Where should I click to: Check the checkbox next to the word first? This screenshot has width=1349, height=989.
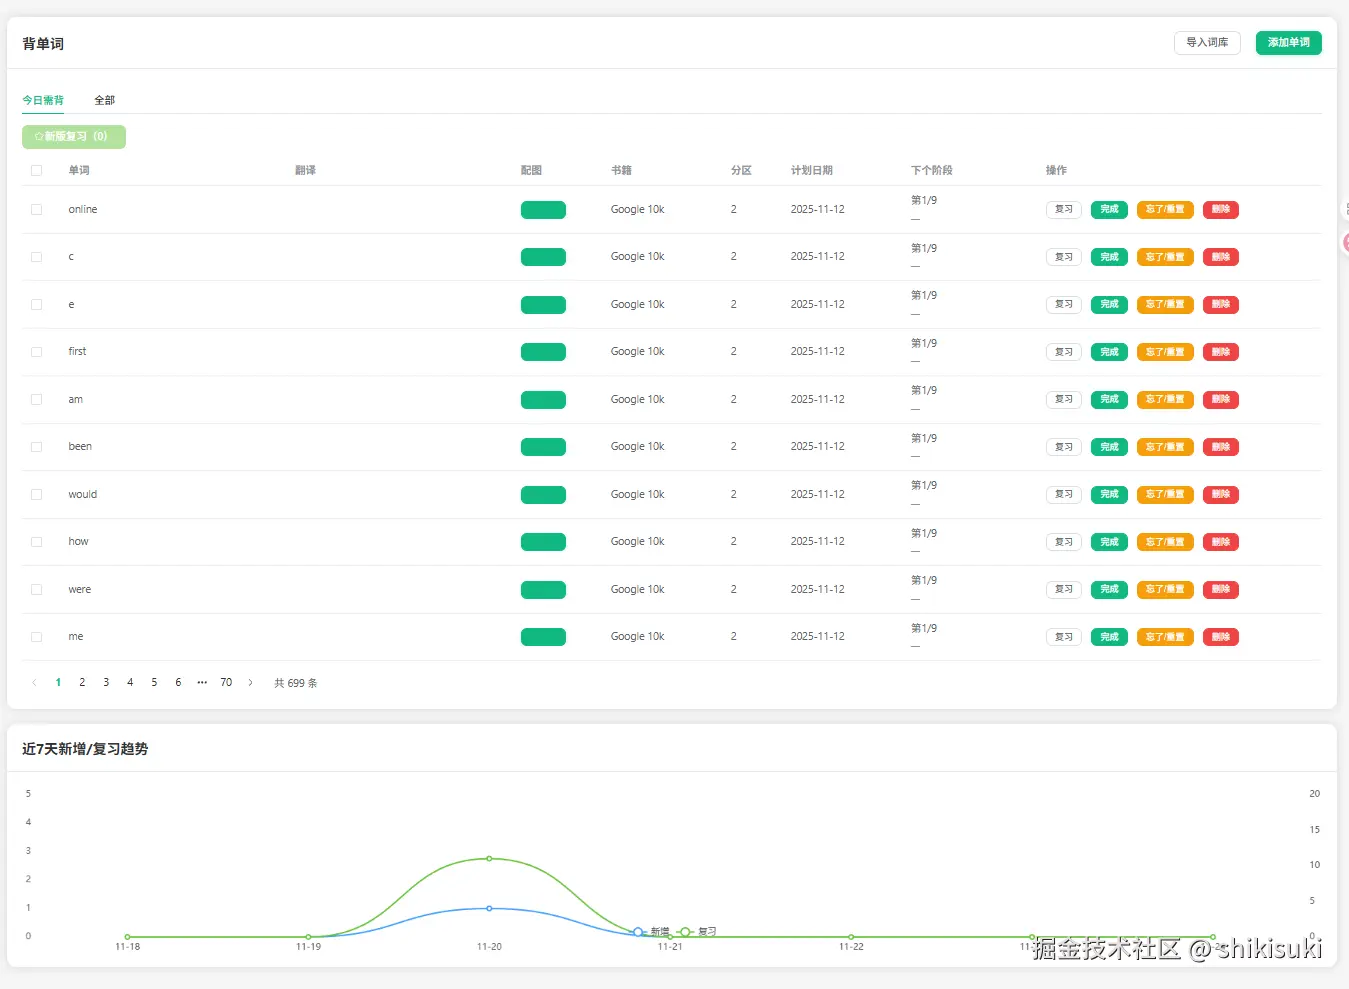click(36, 351)
